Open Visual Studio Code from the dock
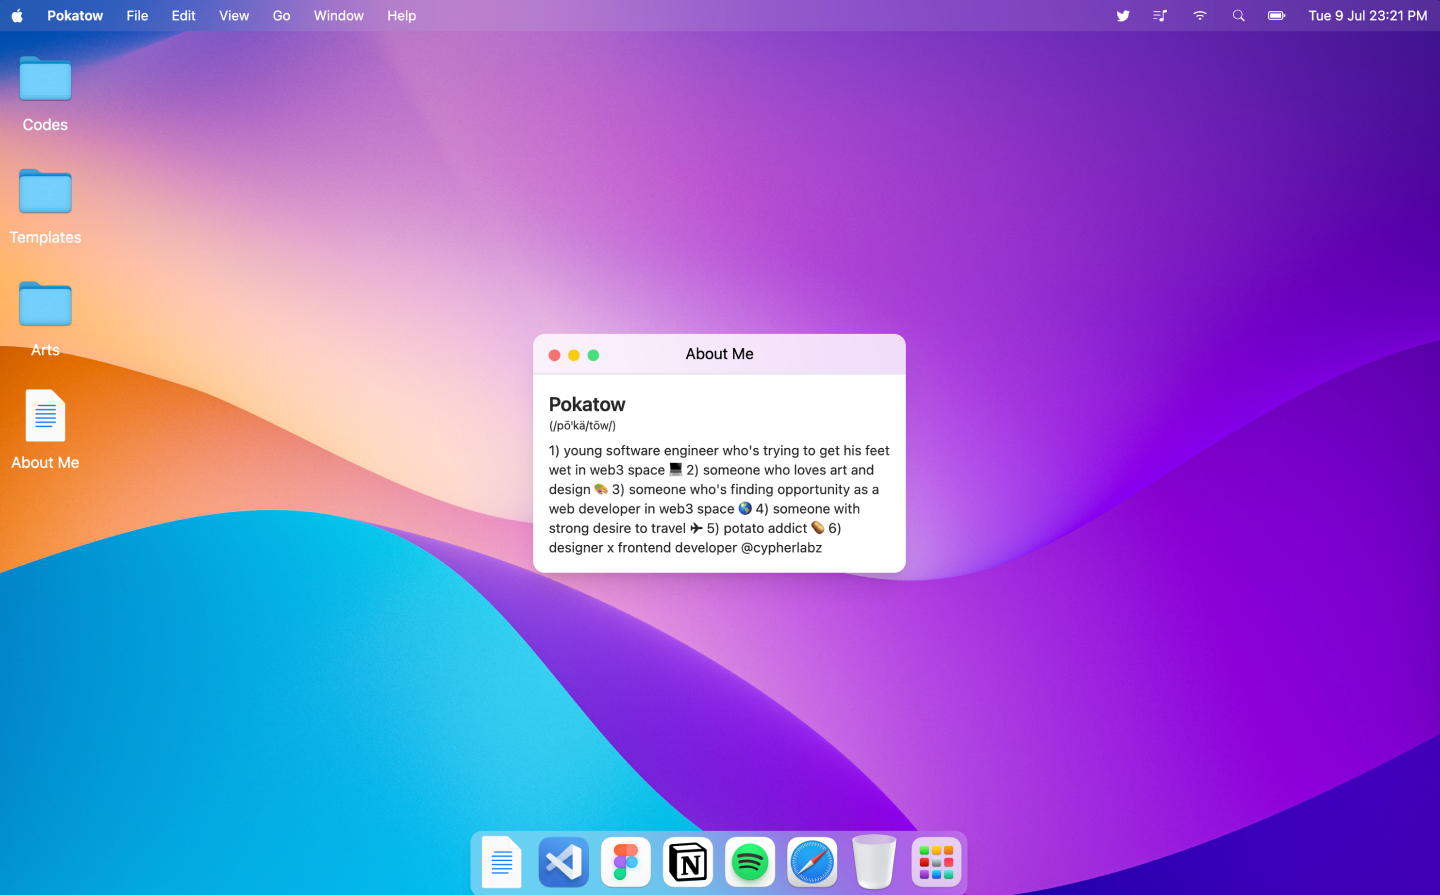Viewport: 1440px width, 895px height. [564, 862]
